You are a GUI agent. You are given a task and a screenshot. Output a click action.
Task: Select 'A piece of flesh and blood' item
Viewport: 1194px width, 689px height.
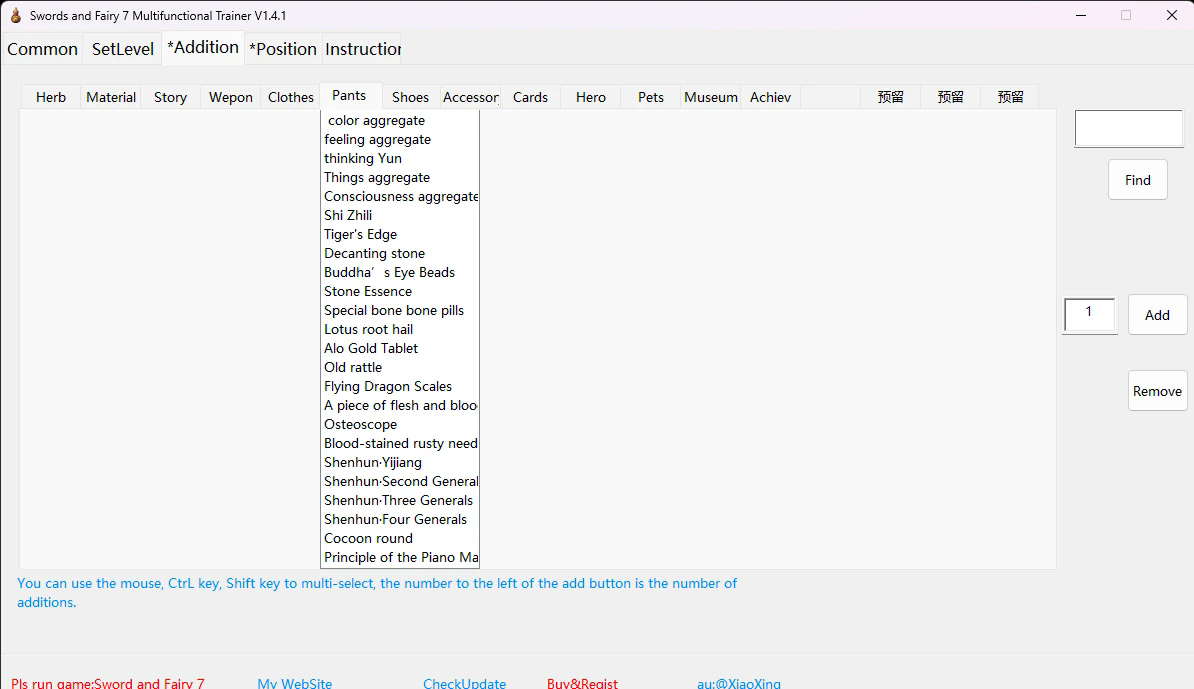point(400,406)
